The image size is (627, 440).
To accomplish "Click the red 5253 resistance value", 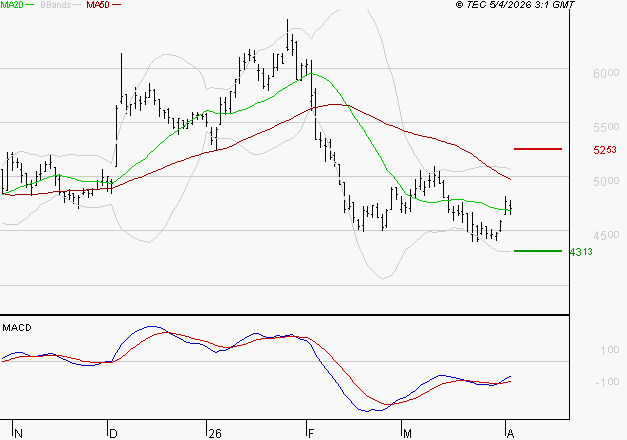I will [x=605, y=150].
